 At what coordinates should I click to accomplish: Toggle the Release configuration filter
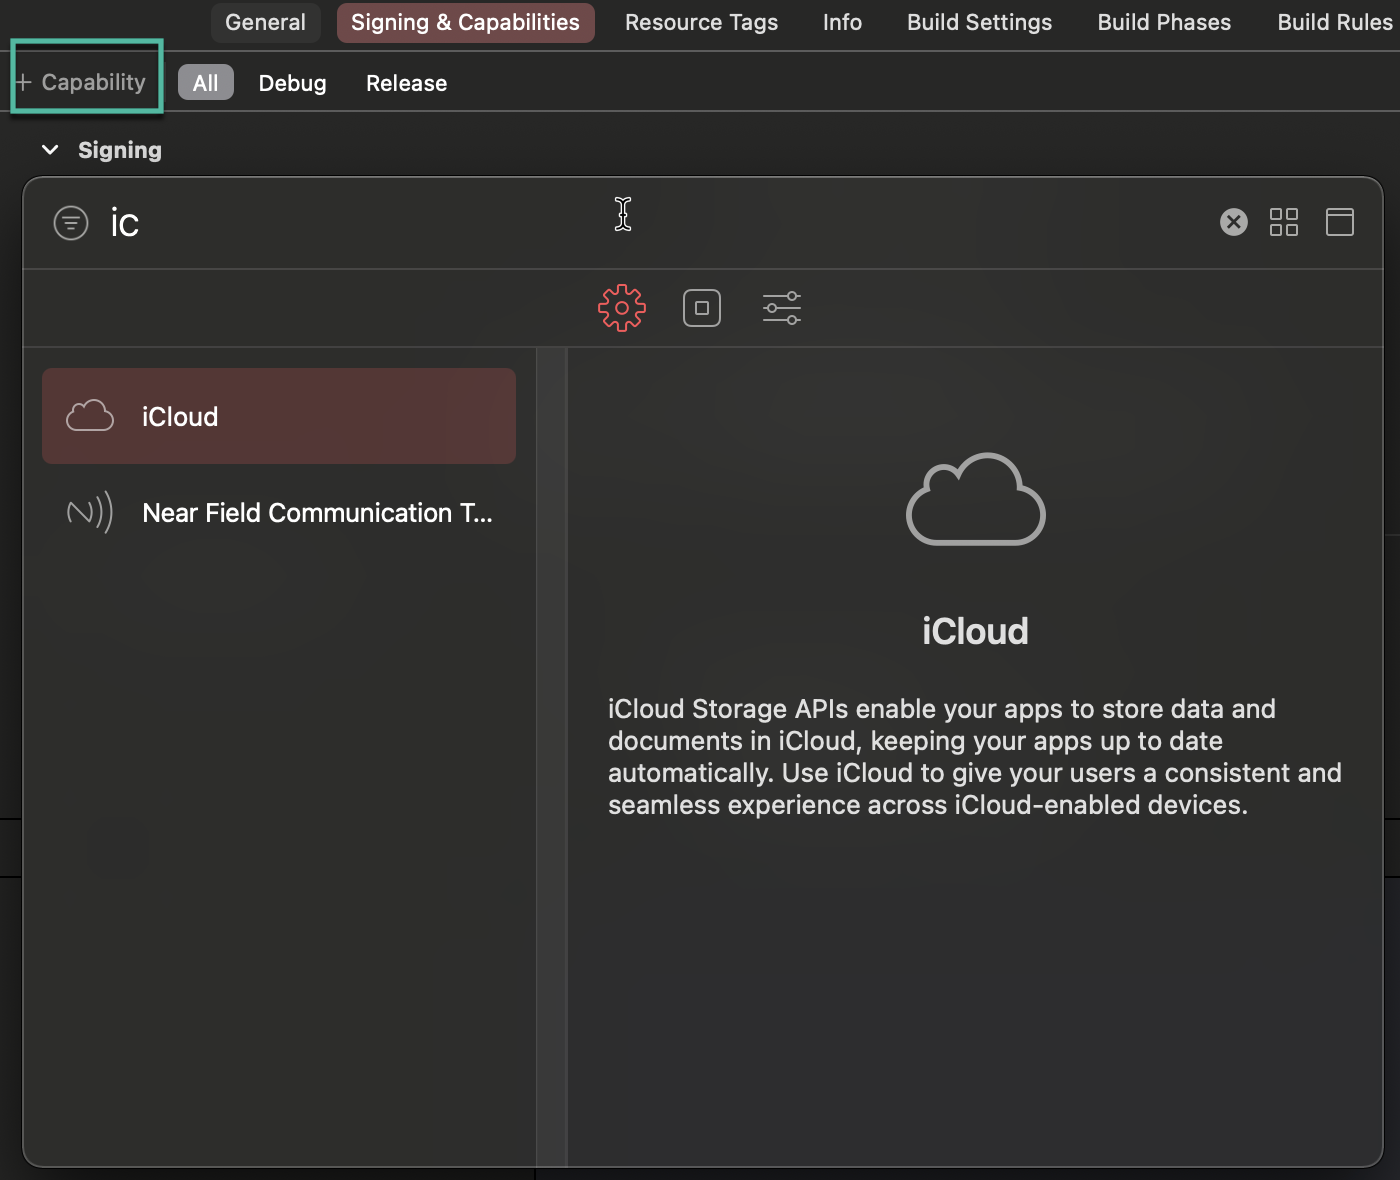405,82
